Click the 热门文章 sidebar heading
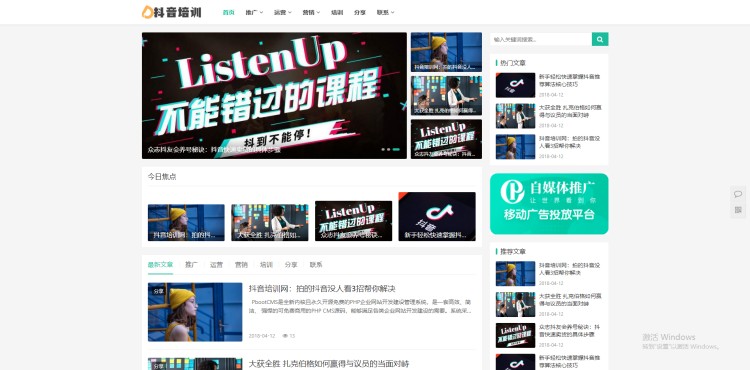The height and width of the screenshot is (370, 750). 513,63
